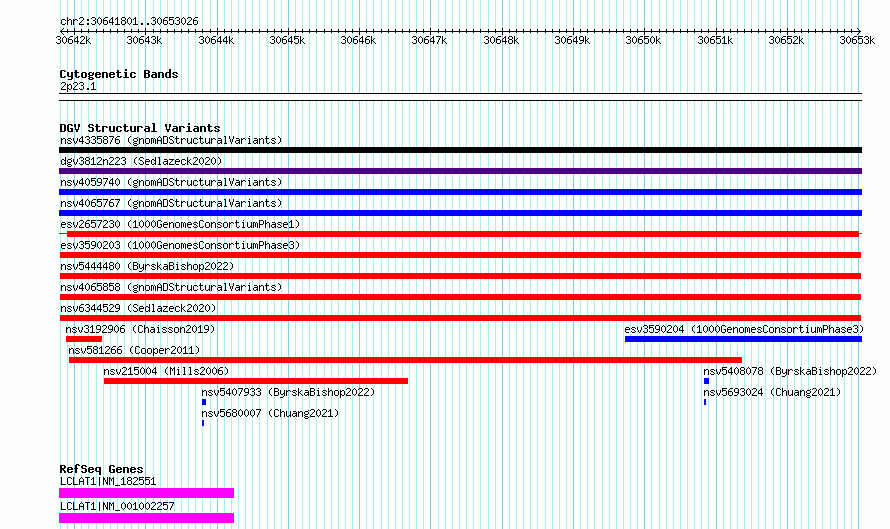Click the 30648k ruler tick label
The height and width of the screenshot is (529, 890).
tap(501, 40)
